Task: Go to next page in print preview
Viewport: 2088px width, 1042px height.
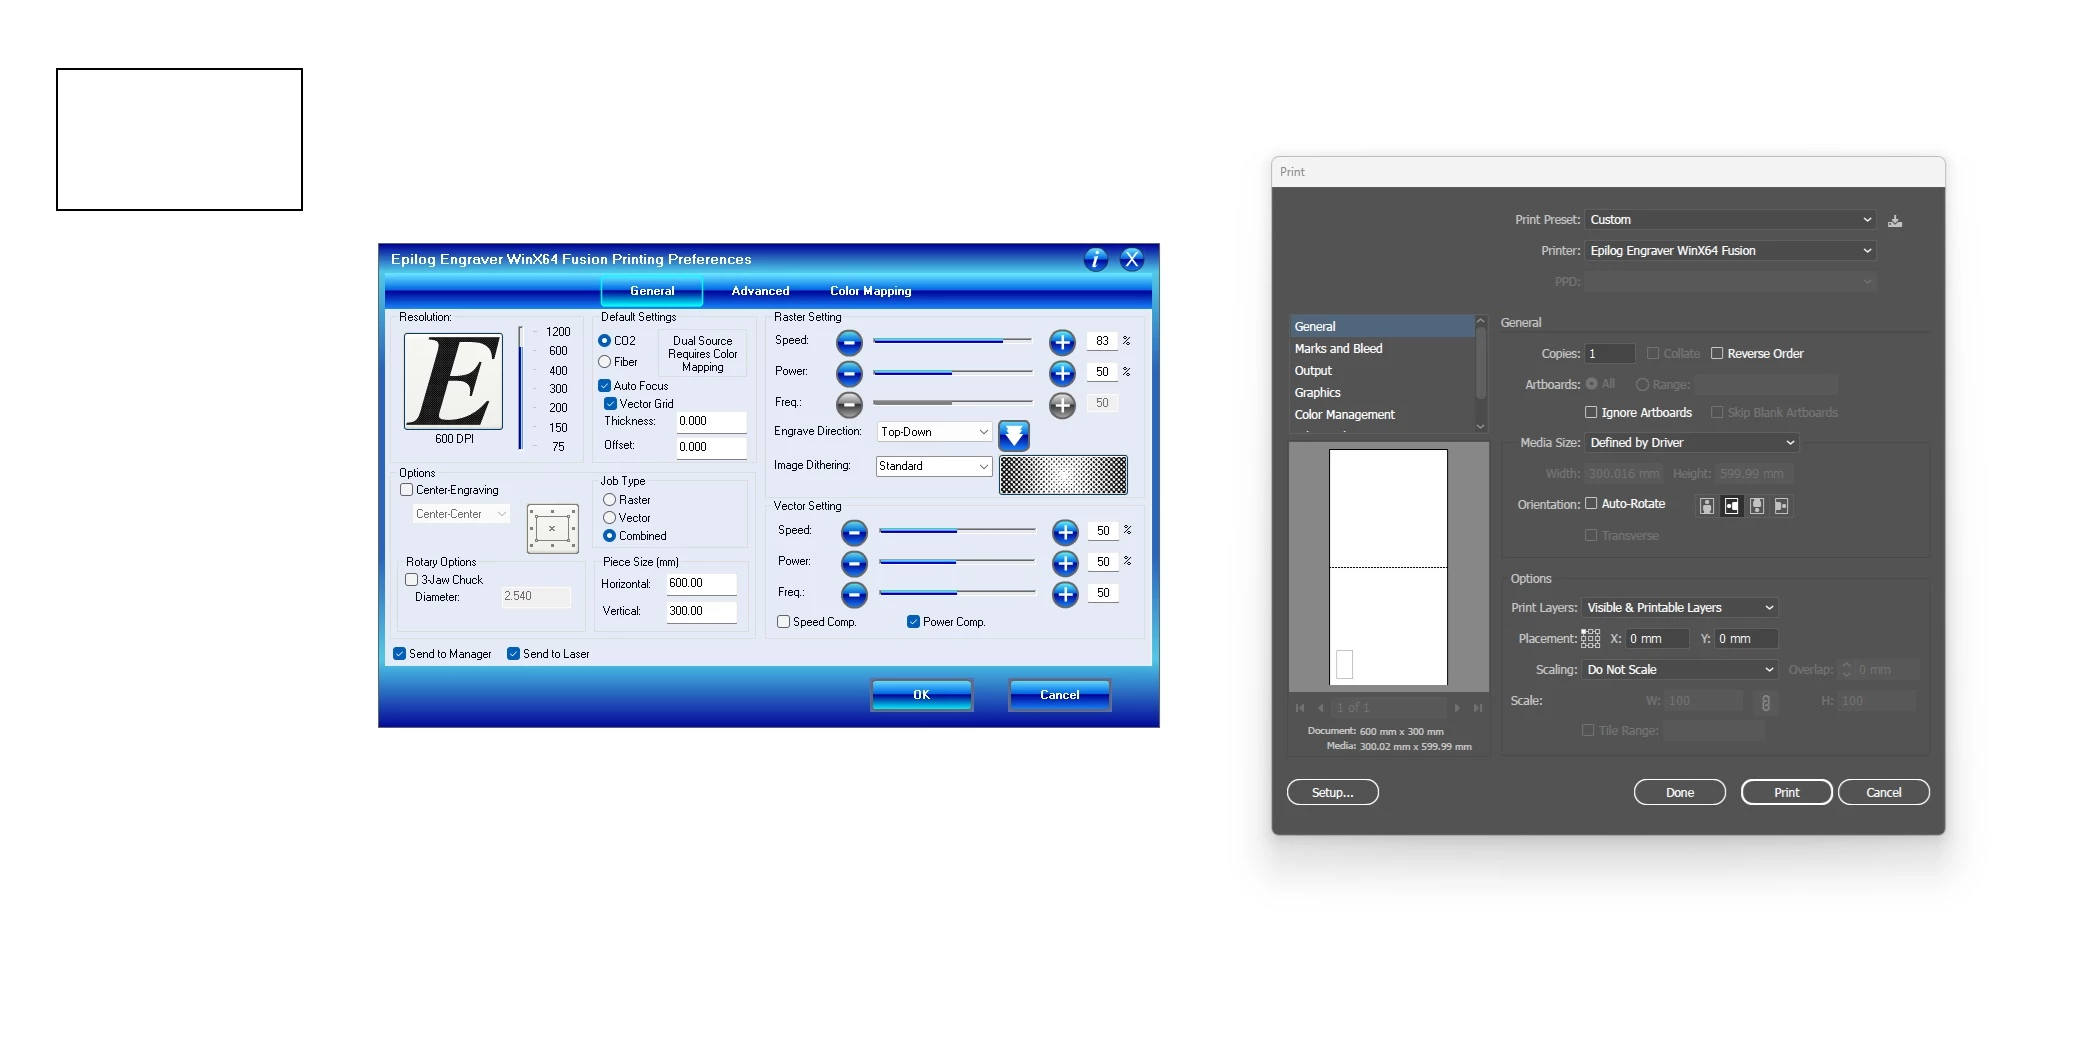Action: point(1457,708)
